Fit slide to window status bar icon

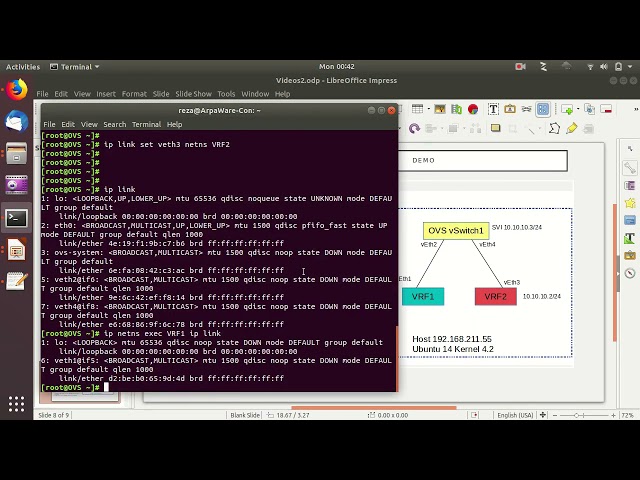click(542, 415)
